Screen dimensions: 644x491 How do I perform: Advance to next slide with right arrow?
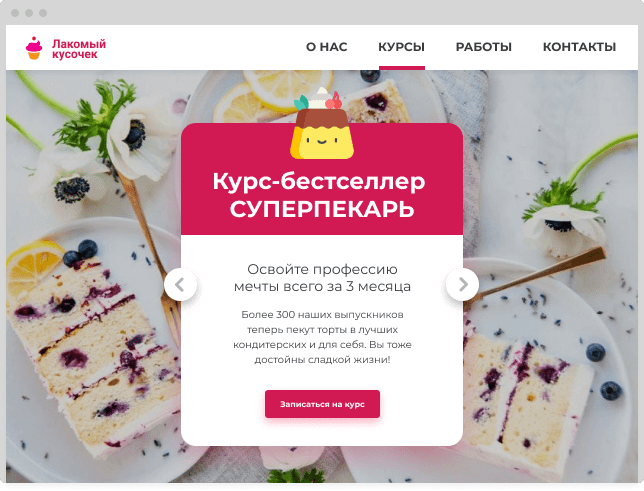(462, 284)
